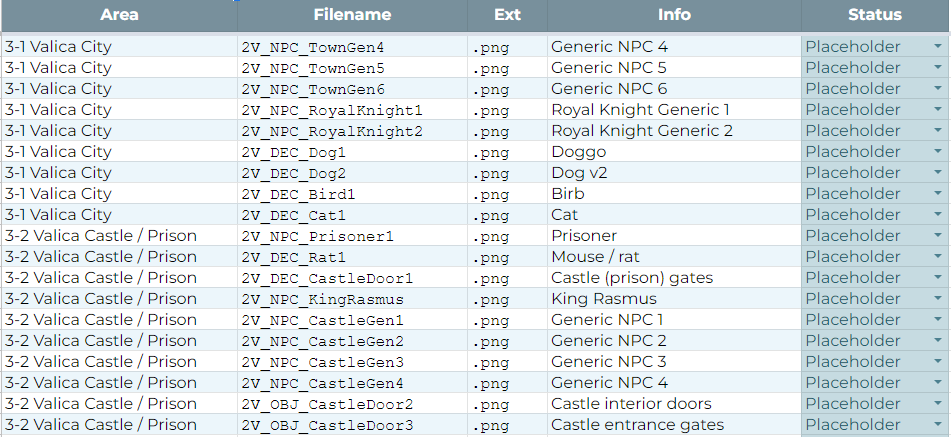This screenshot has width=951, height=437.
Task: Open Status dropdown arrow for Castle entrance gates
Action: (937, 425)
